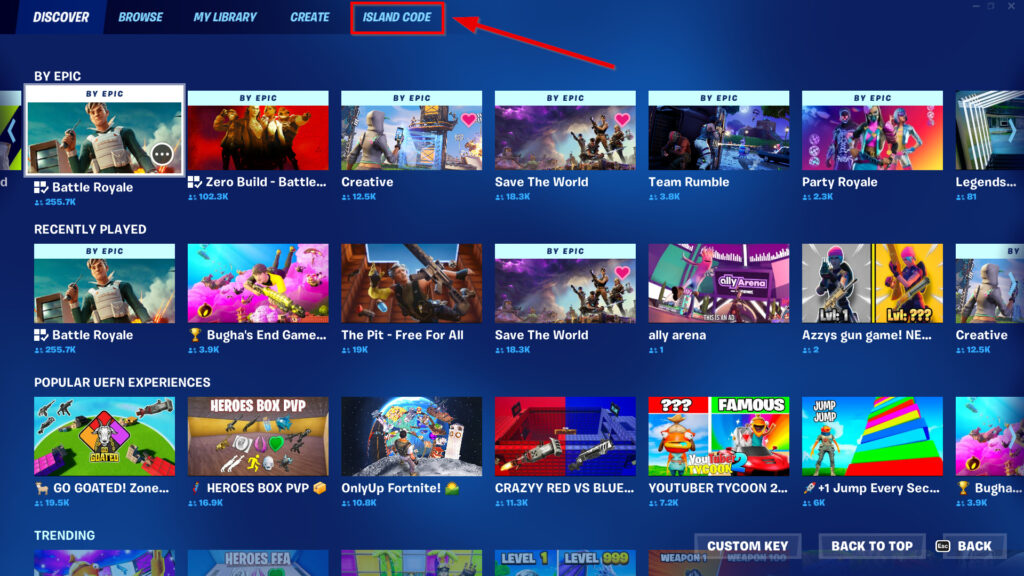The image size is (1024, 576).
Task: Select the Zero Build Battle Royale thumbnail
Action: pos(257,136)
